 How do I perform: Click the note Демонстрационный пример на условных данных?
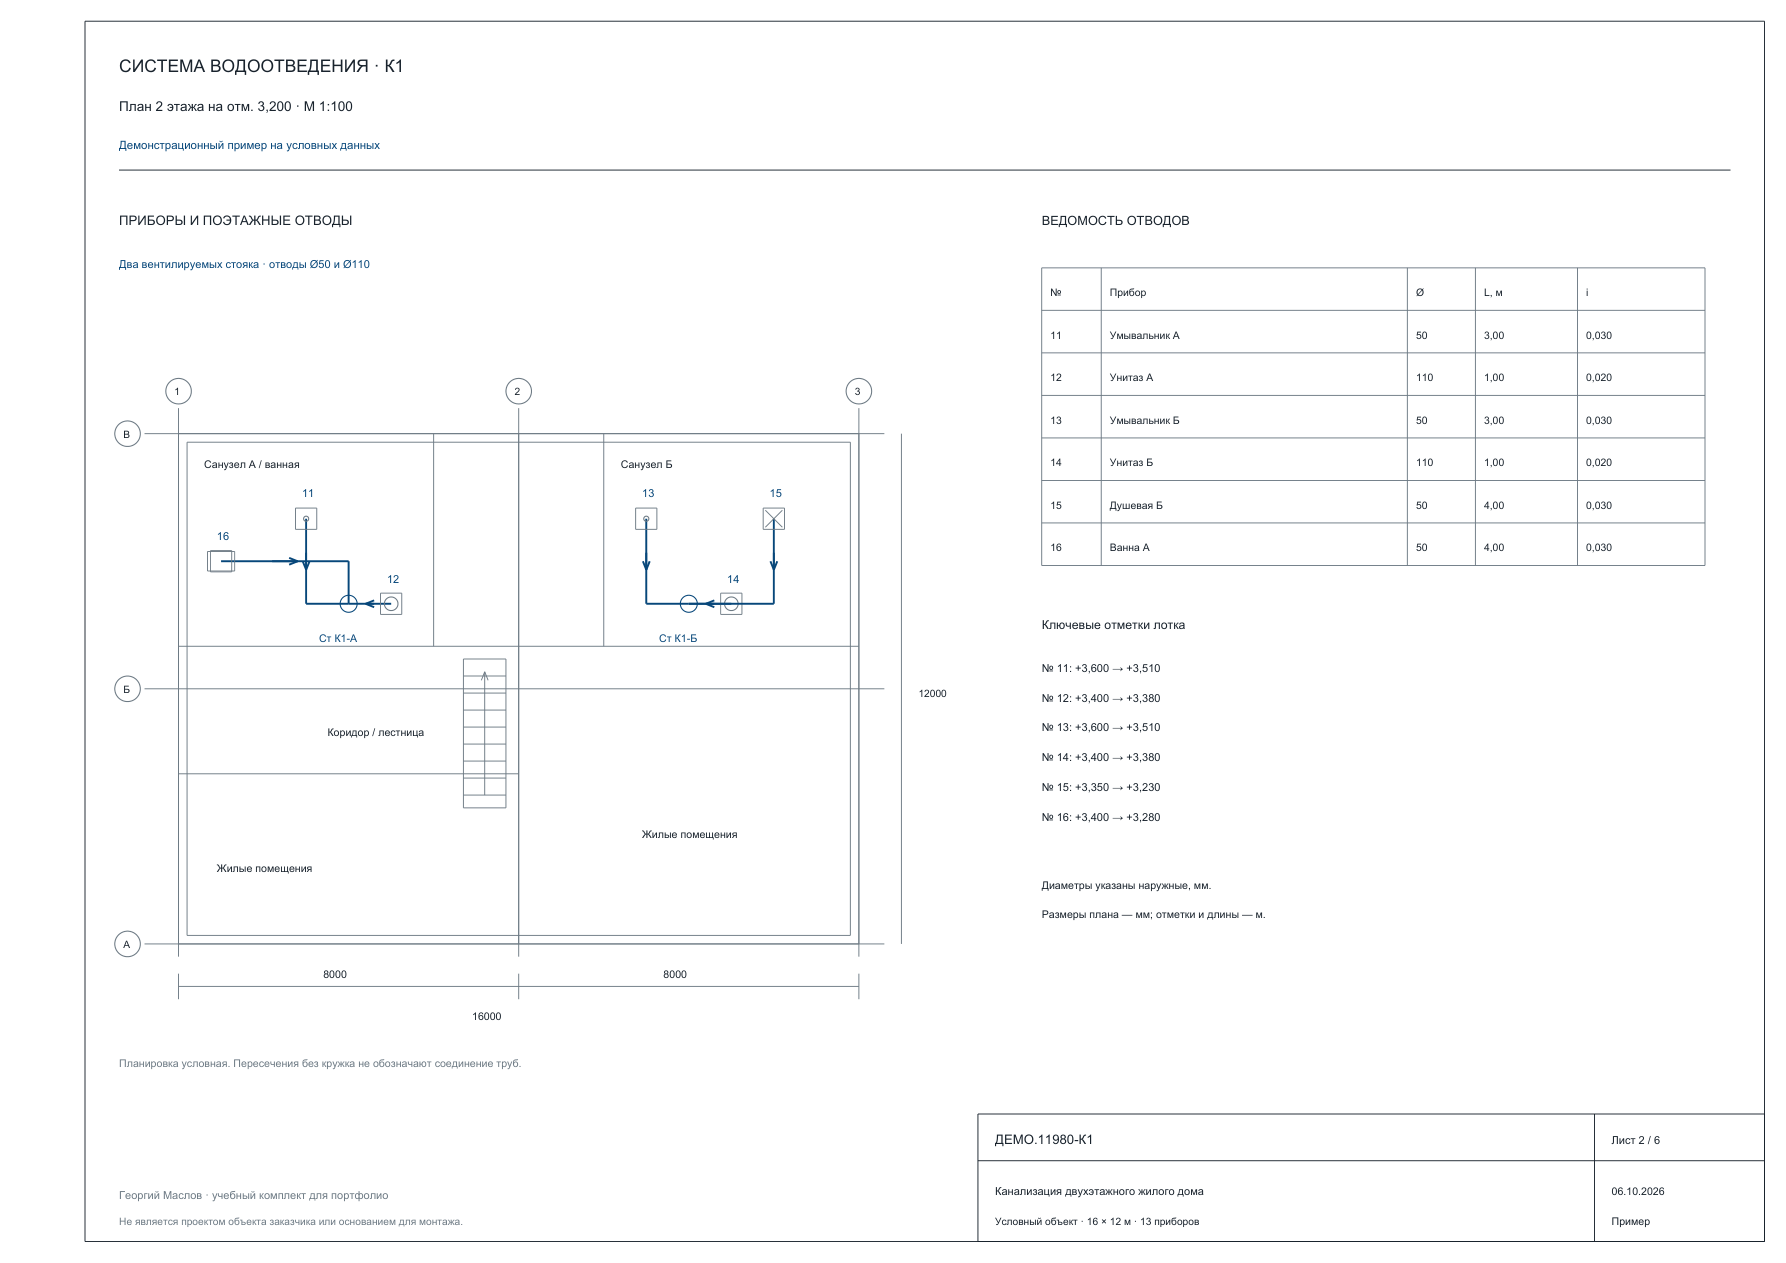click(x=249, y=145)
